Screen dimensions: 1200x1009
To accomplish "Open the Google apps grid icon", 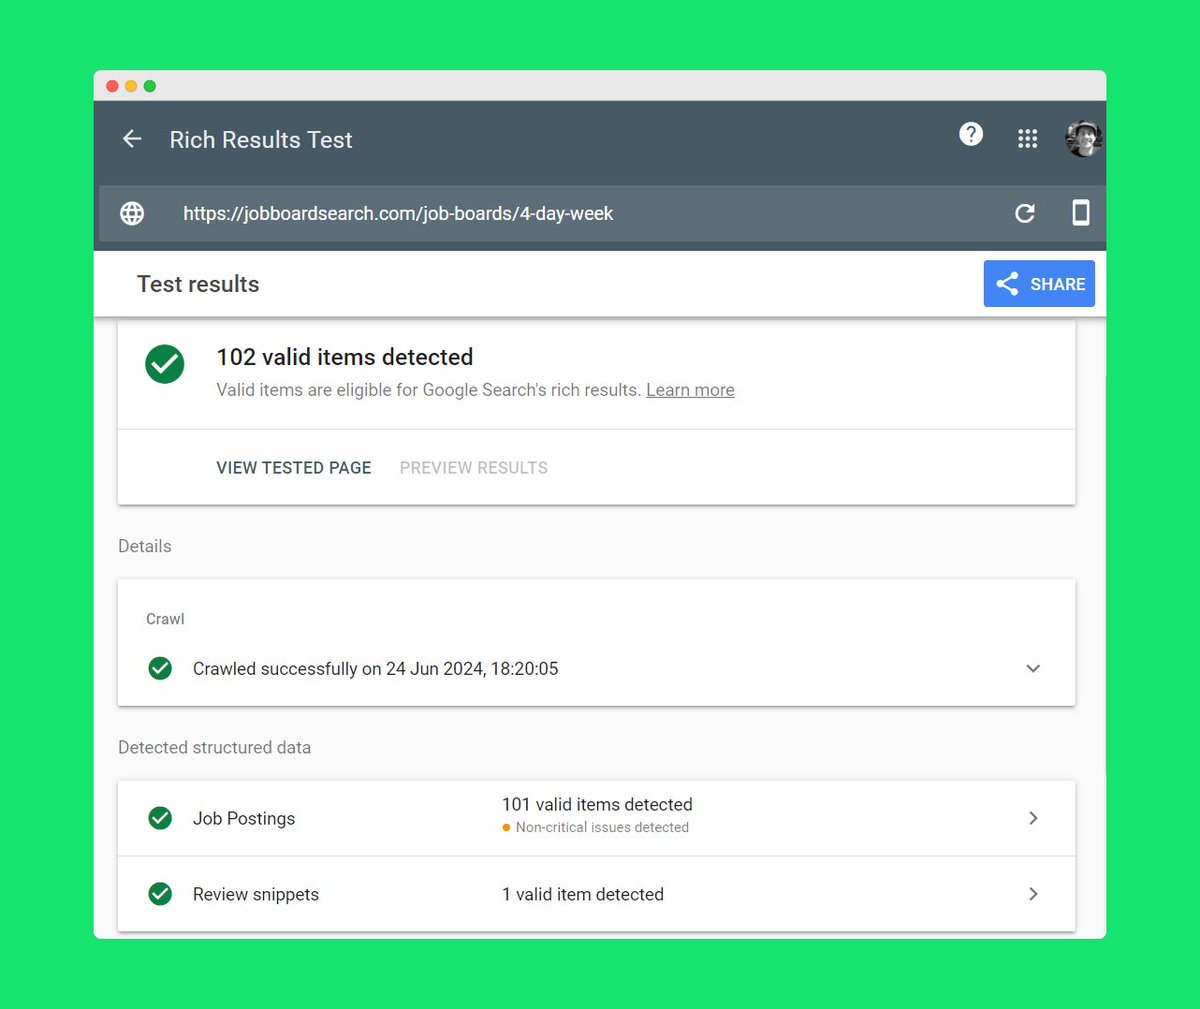I will coord(1027,139).
